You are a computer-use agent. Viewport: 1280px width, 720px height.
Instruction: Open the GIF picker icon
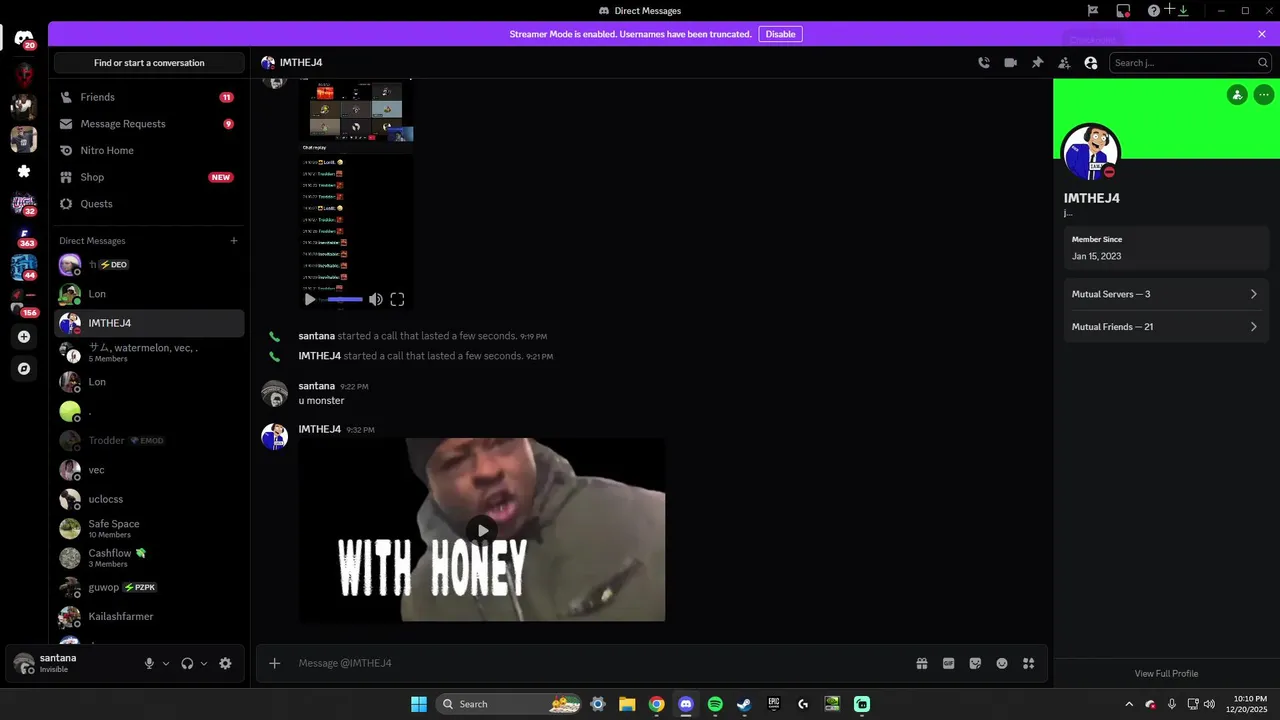pyautogui.click(x=949, y=663)
